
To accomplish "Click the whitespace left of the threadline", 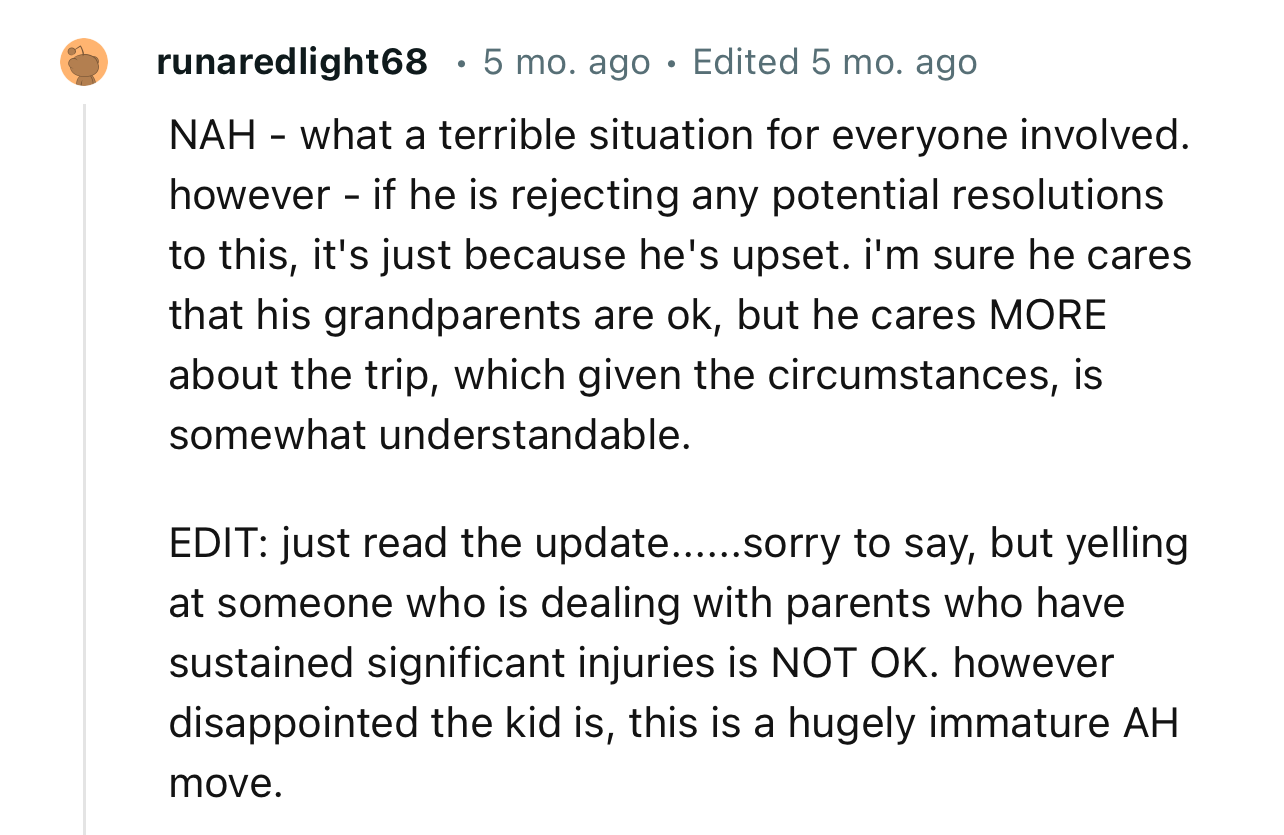I will [x=40, y=400].
